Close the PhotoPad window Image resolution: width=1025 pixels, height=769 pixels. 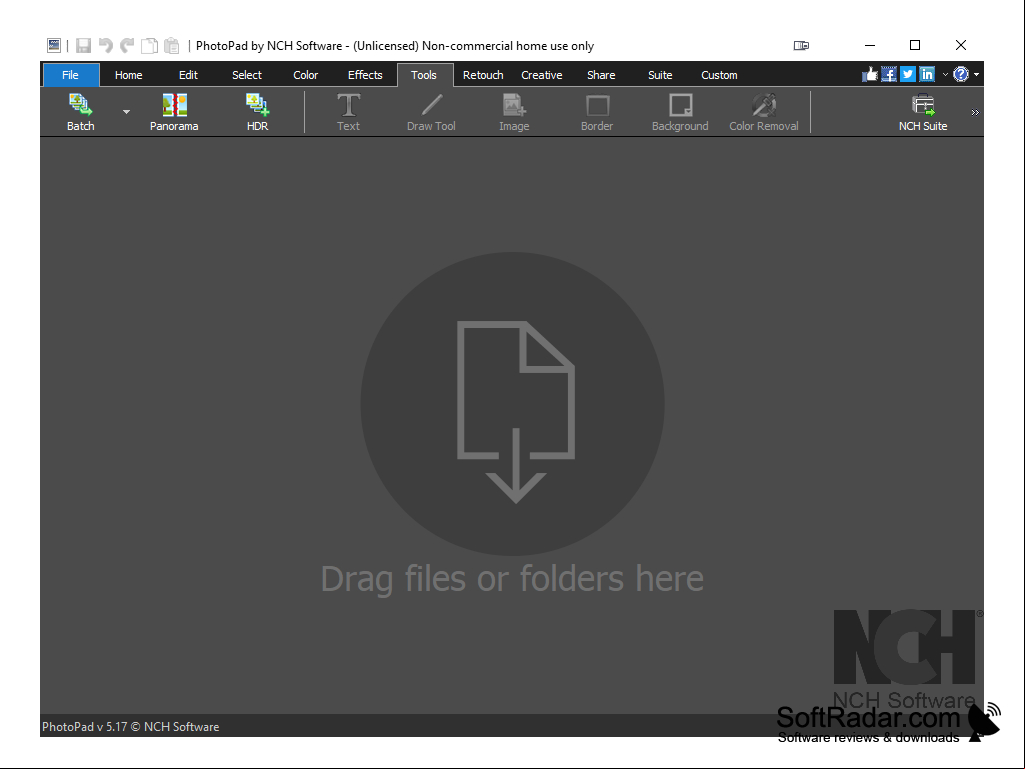pos(961,45)
